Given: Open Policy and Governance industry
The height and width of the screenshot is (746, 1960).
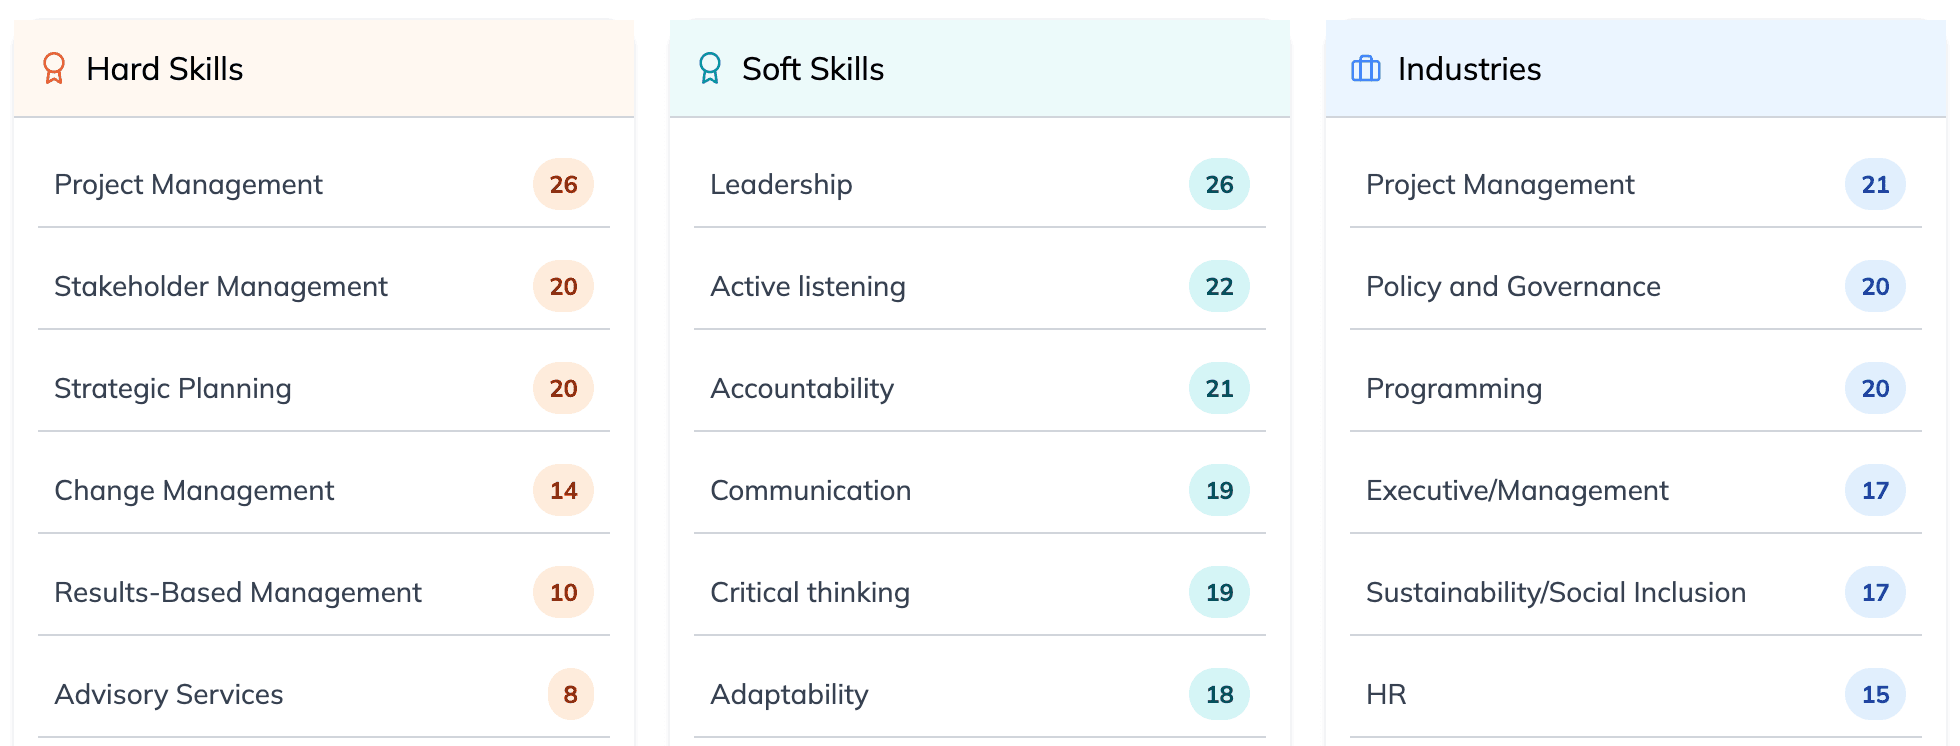Looking at the screenshot, I should click(1513, 287).
